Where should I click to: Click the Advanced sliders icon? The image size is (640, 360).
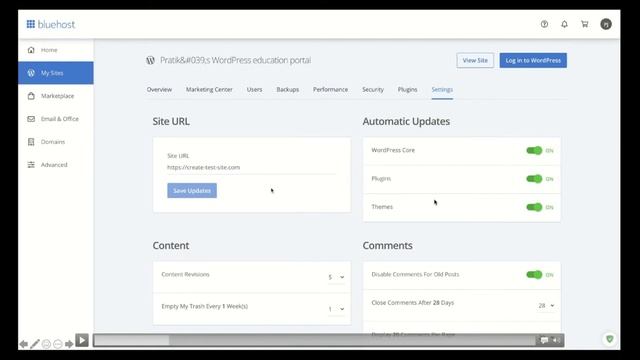coord(31,164)
